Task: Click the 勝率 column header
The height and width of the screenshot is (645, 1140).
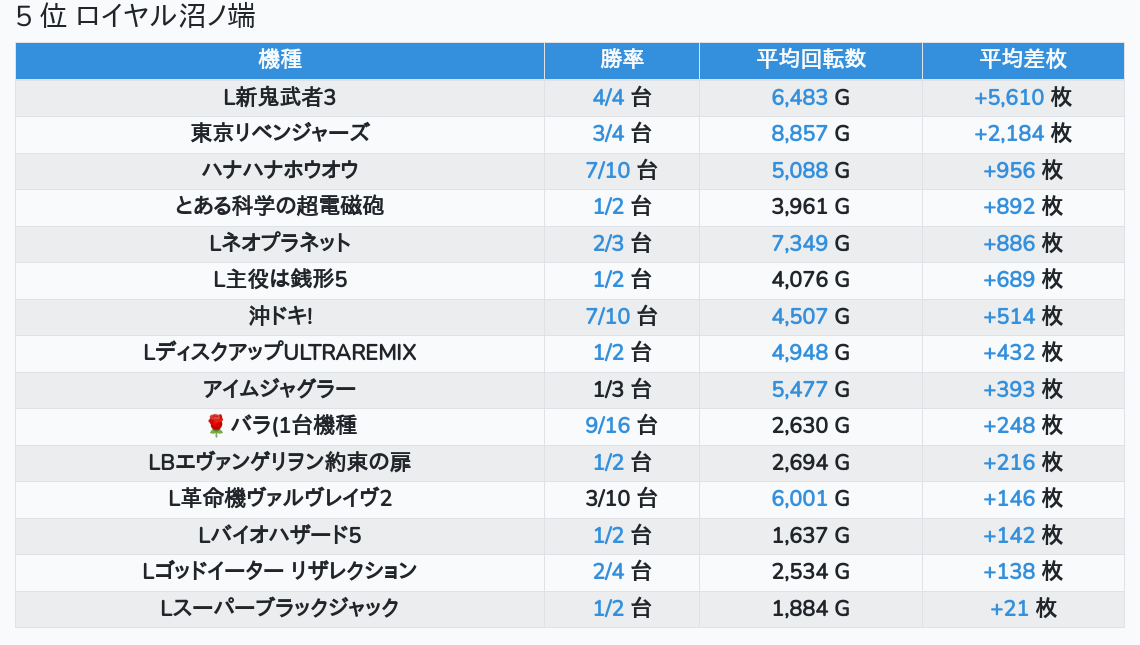Action: [622, 60]
